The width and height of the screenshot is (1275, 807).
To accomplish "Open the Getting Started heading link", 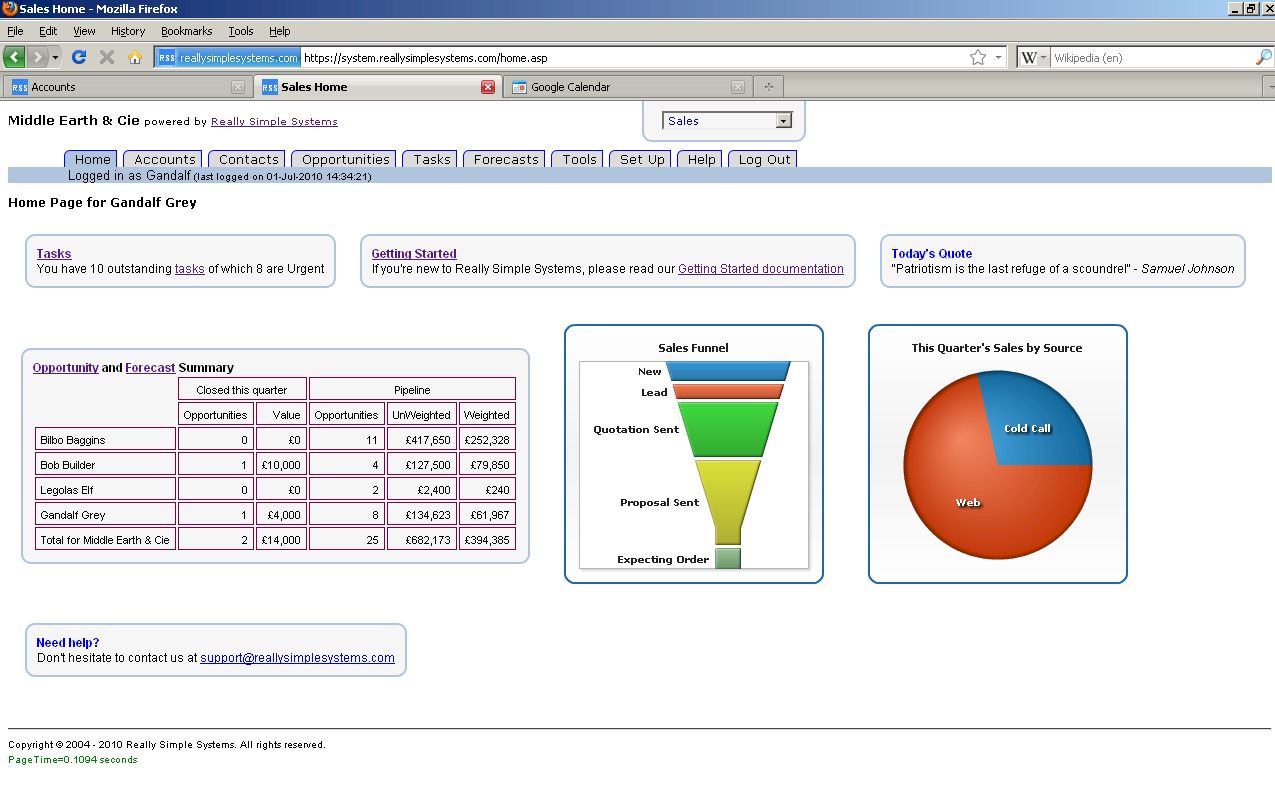I will tap(414, 254).
